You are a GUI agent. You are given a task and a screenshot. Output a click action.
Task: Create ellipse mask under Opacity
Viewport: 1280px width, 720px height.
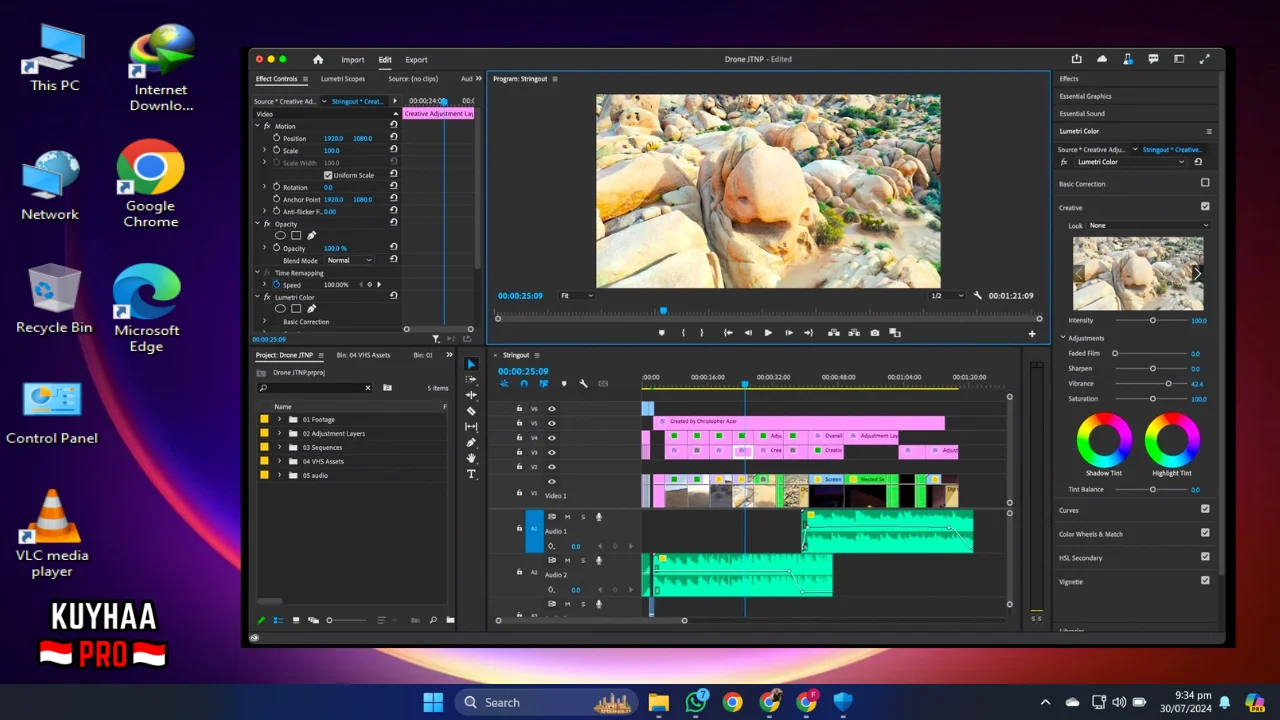pyautogui.click(x=280, y=236)
